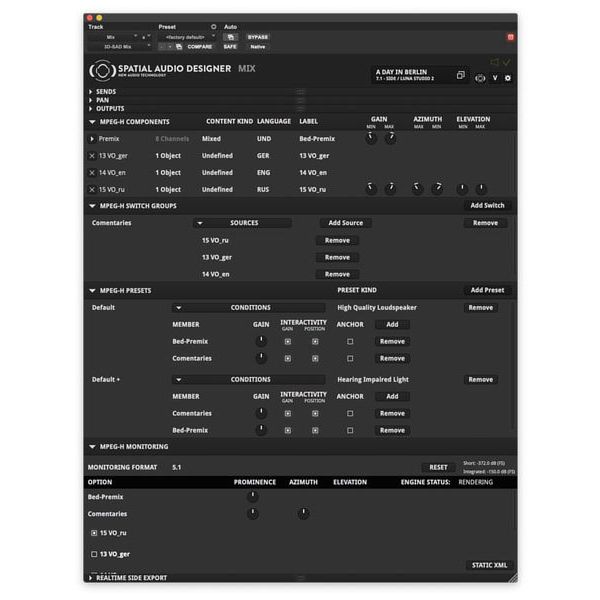This screenshot has height=600, width=600.
Task: Collapse Default preset CONDITIONS
Action: coord(178,308)
